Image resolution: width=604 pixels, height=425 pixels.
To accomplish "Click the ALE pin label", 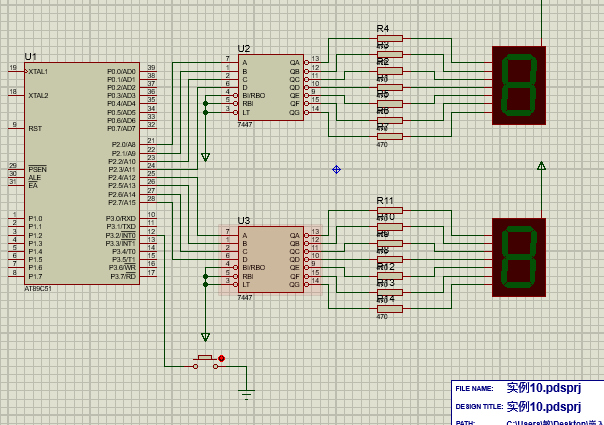I will [x=34, y=178].
